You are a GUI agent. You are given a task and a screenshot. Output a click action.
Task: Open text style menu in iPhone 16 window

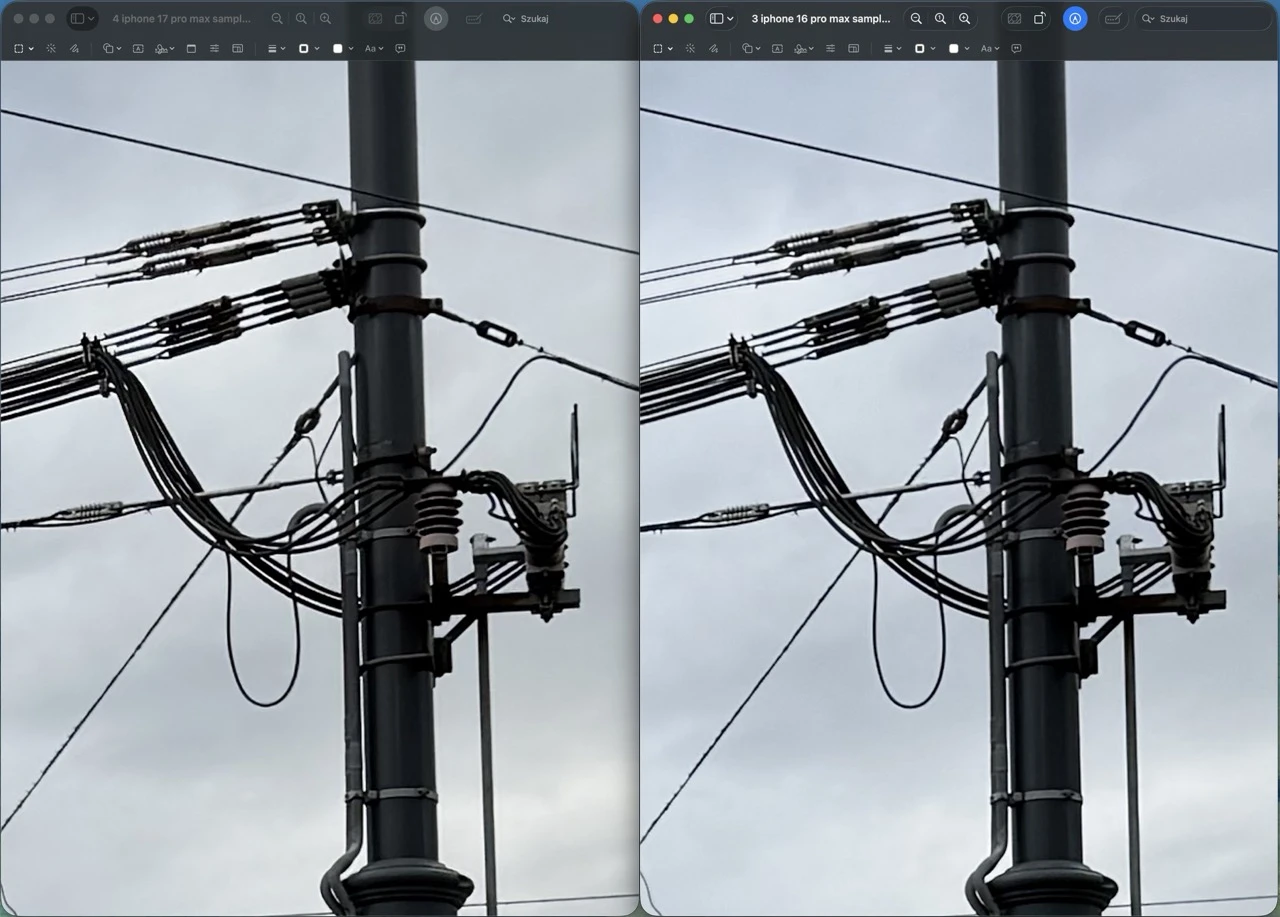pyautogui.click(x=989, y=48)
